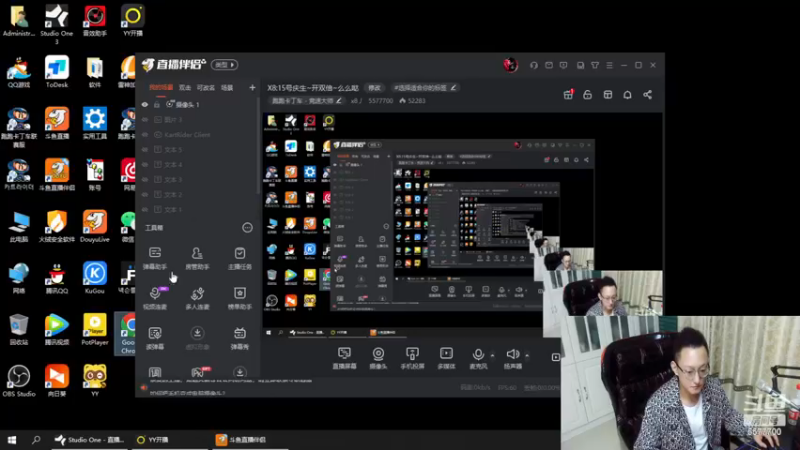Image resolution: width=800 pixels, height=450 pixels.
Task: Select the 图片 3 source row
Action: point(198,119)
